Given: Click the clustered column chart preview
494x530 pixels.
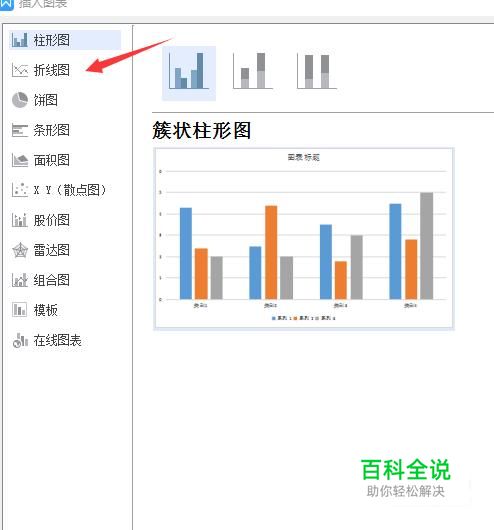Looking at the screenshot, I should click(x=304, y=239).
